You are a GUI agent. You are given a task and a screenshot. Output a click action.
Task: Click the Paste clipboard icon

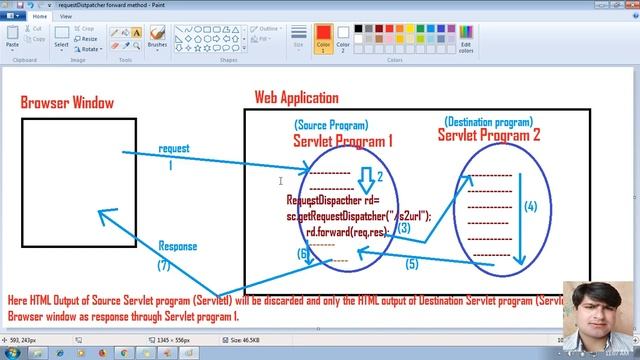[12, 33]
